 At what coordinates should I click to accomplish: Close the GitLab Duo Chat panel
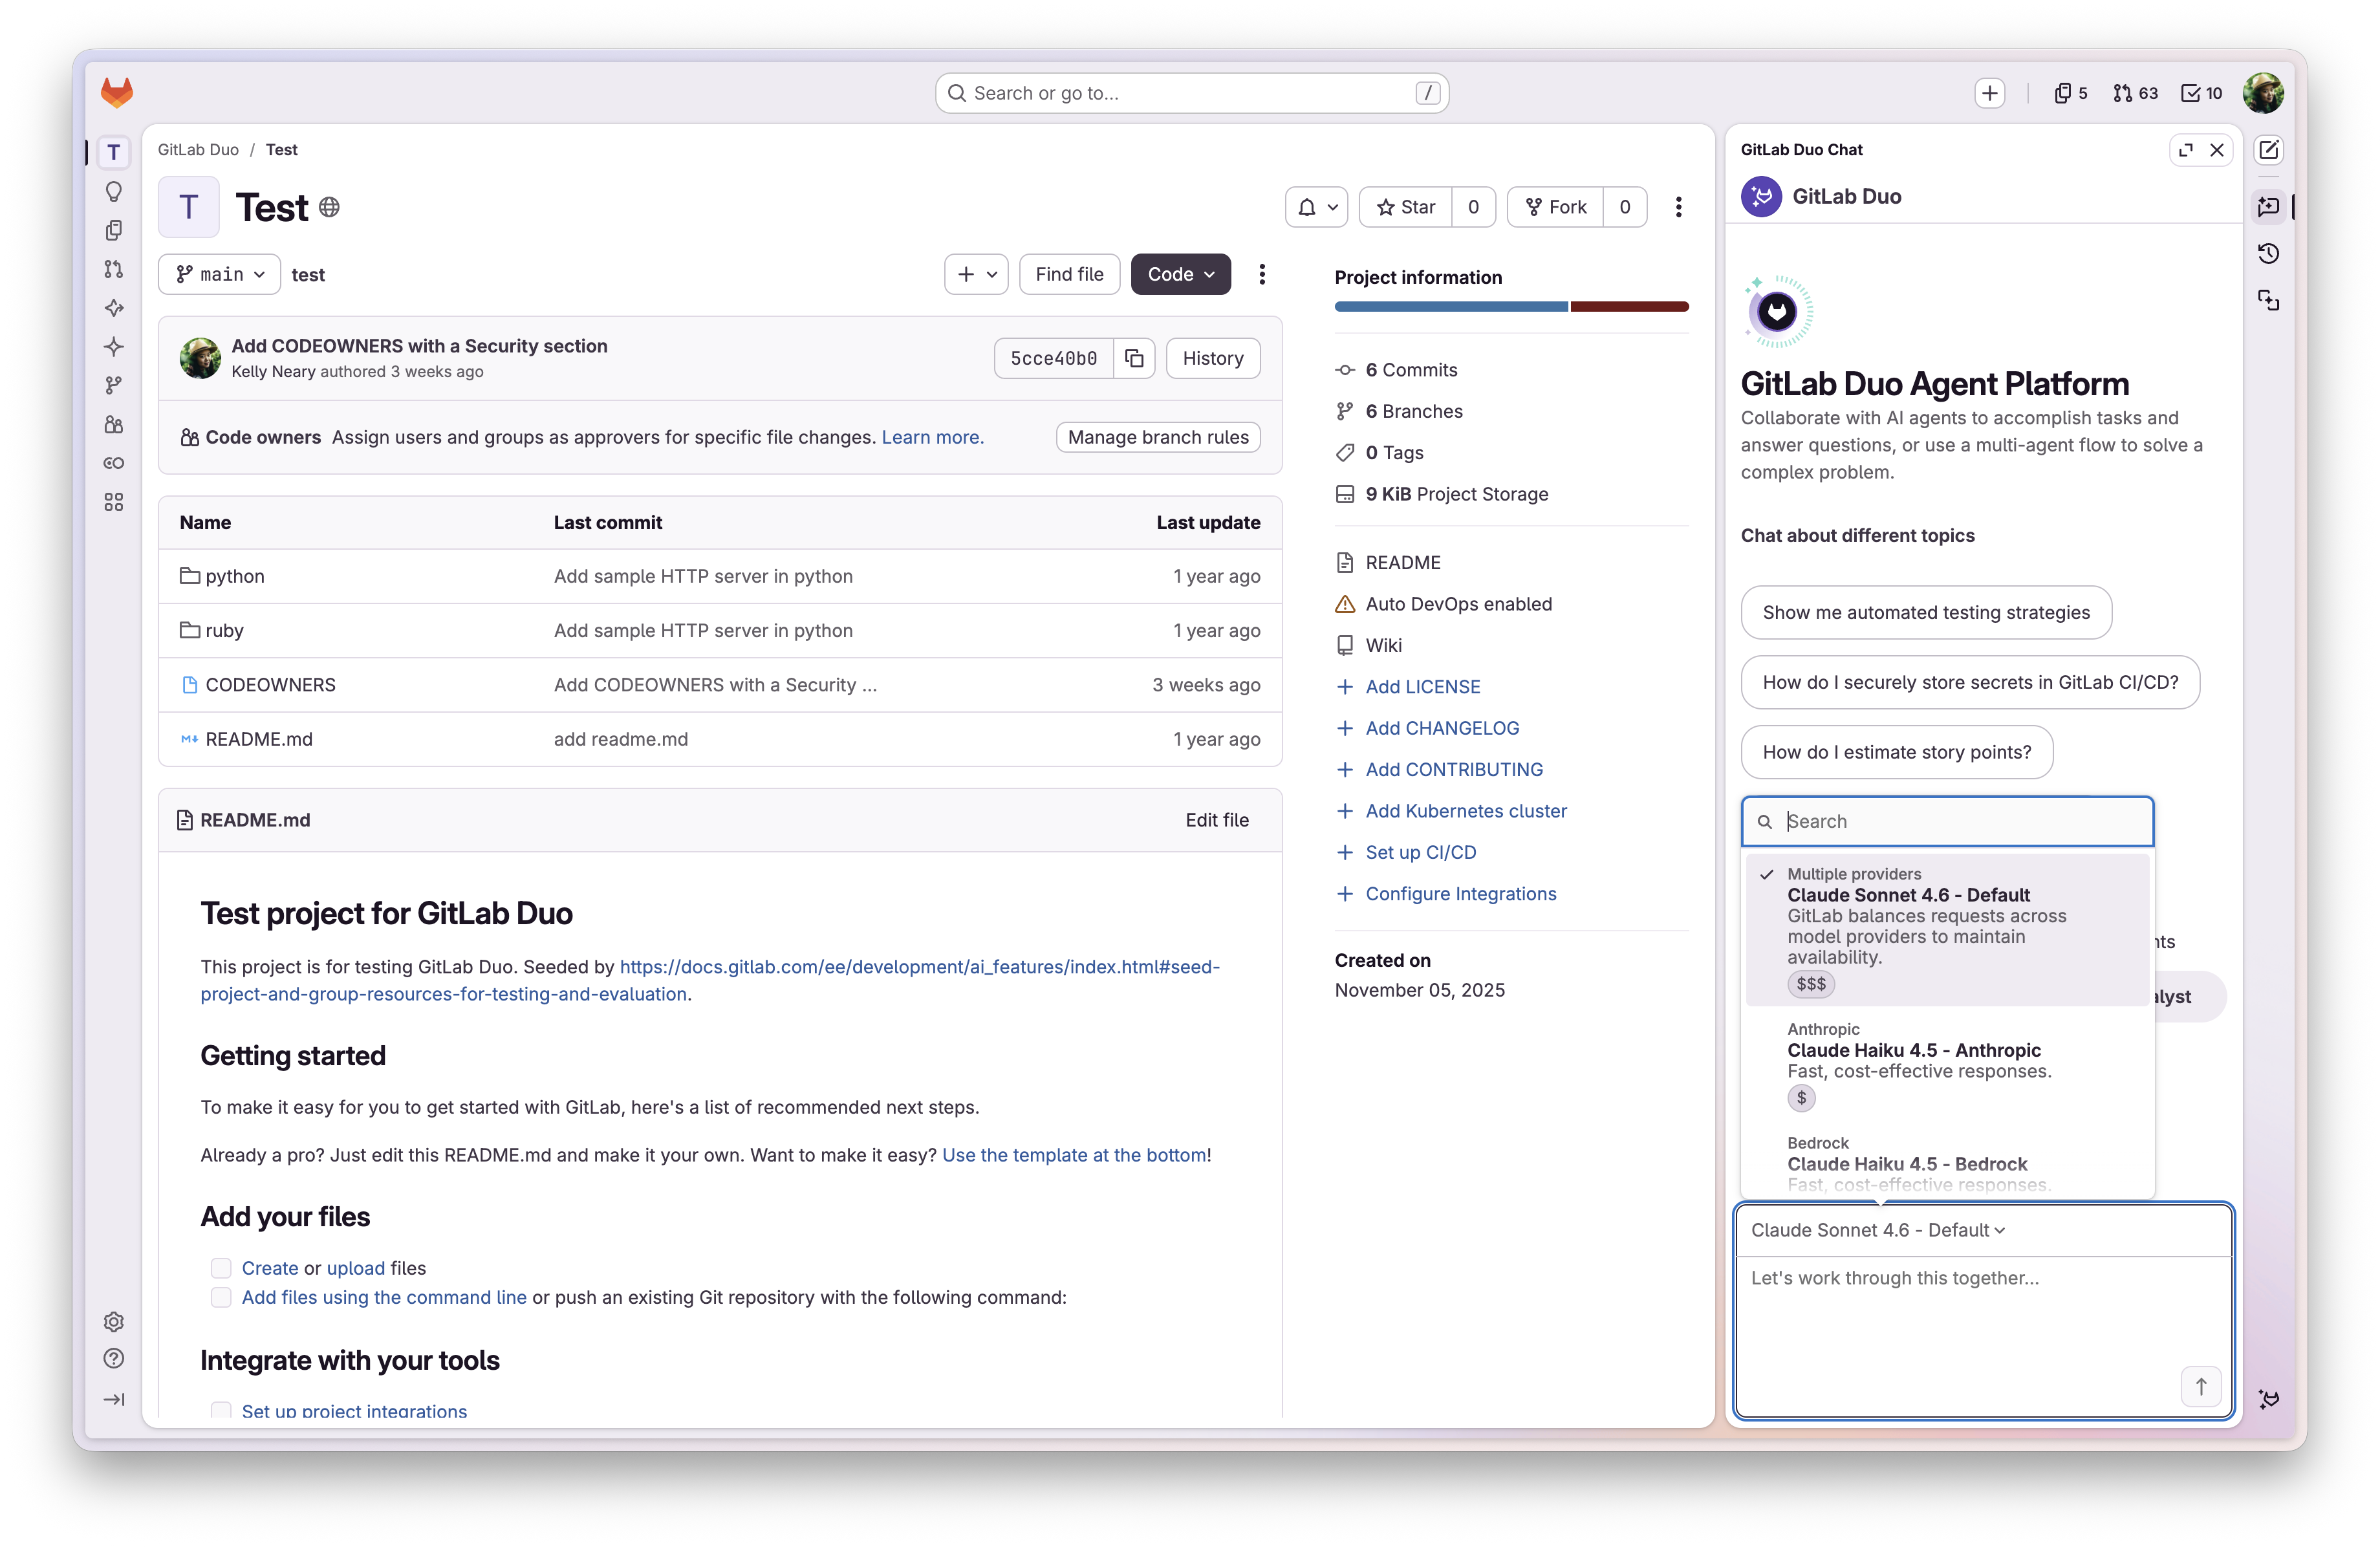pyautogui.click(x=2217, y=149)
